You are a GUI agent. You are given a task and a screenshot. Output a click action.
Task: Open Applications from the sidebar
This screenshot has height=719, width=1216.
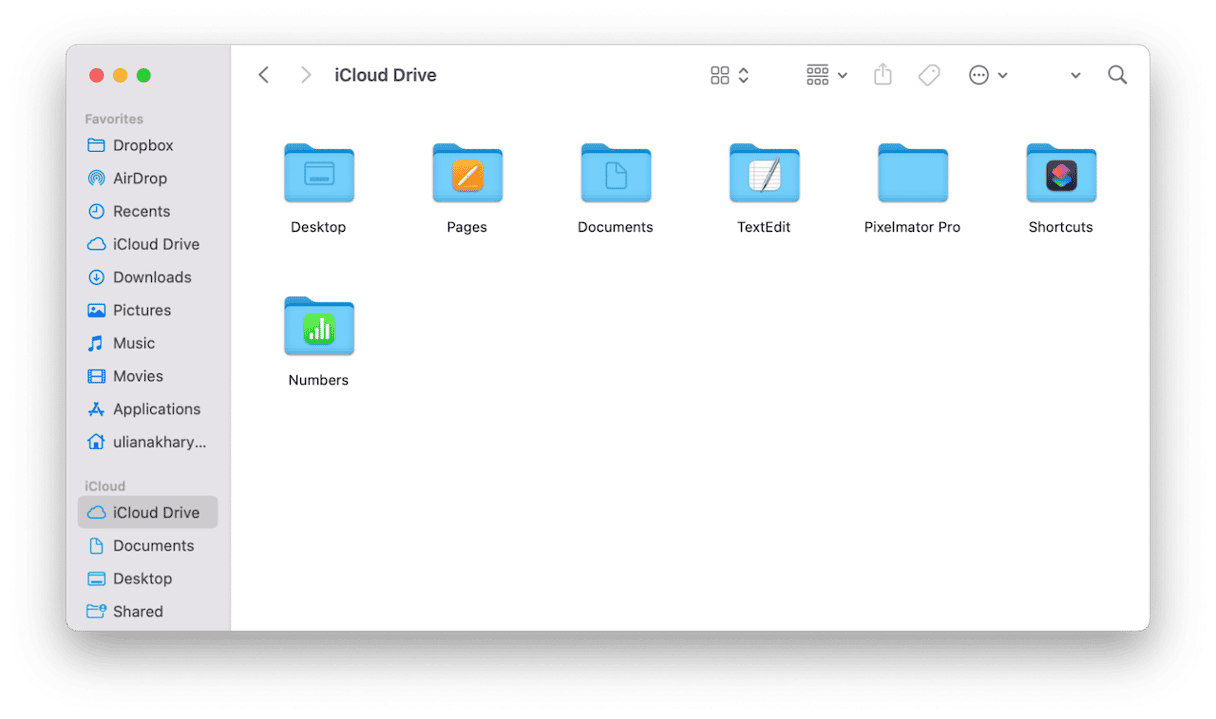[x=152, y=409]
